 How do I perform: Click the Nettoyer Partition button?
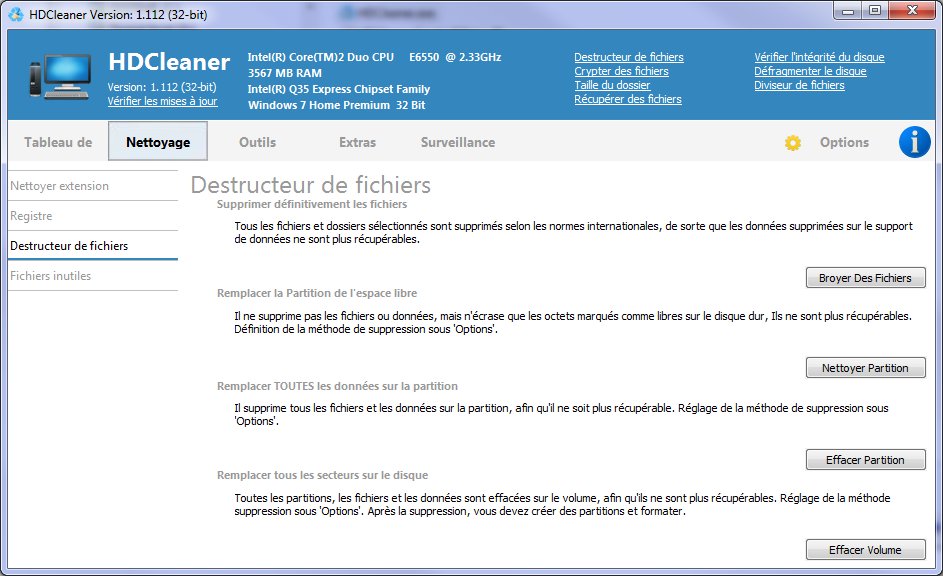pyautogui.click(x=865, y=368)
